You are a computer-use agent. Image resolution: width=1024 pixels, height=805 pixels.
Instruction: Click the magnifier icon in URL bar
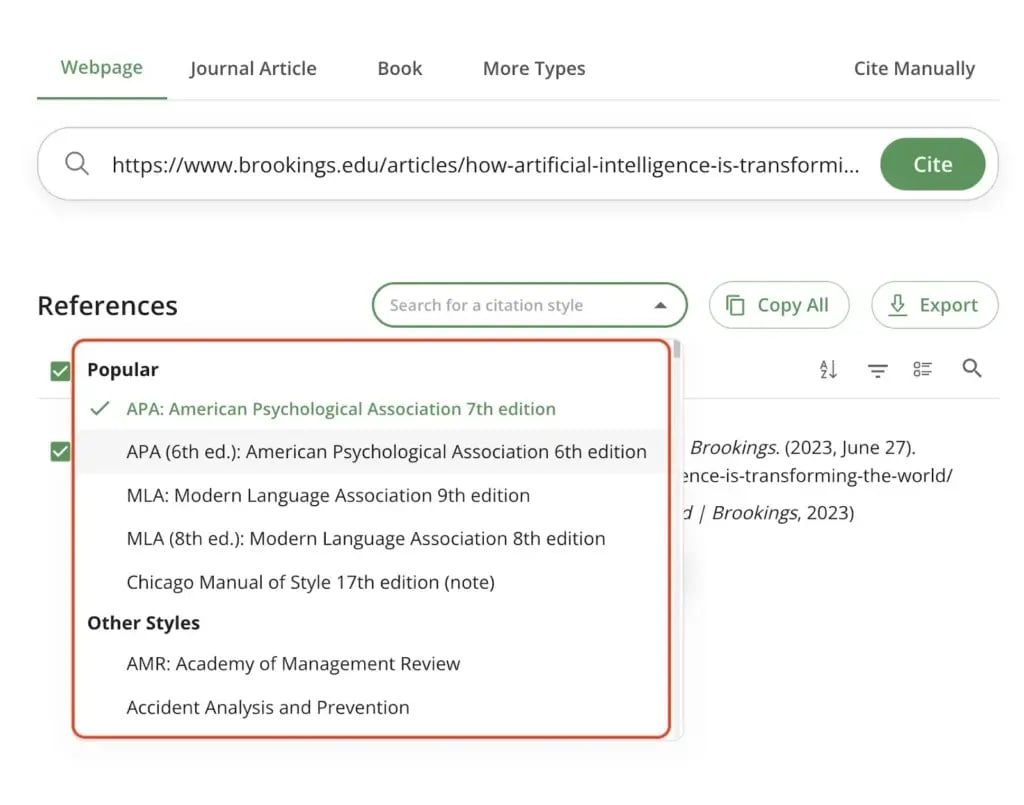pyautogui.click(x=77, y=164)
